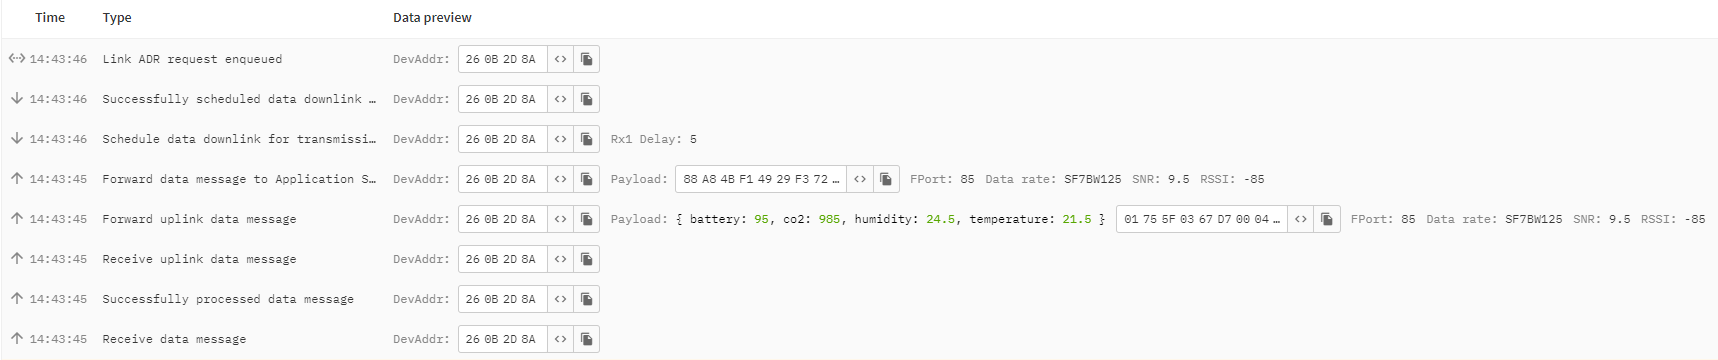Copy DevAddr in Receive uplink data message row
The width and height of the screenshot is (1718, 360).
(x=587, y=259)
